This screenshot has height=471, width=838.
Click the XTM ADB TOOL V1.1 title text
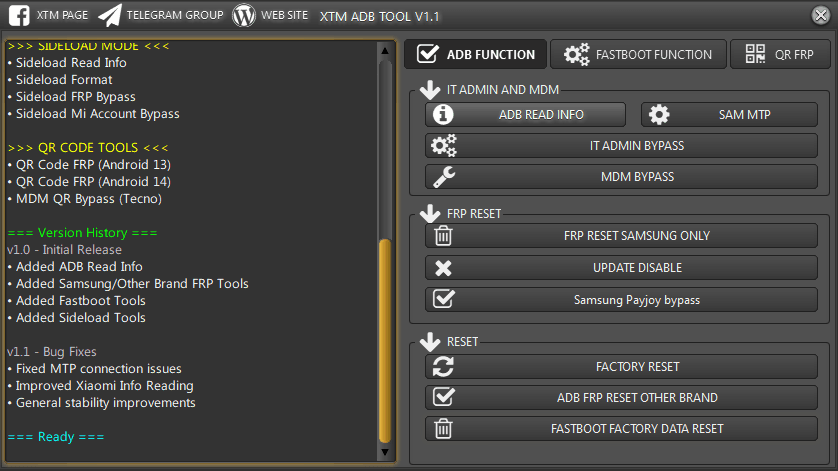[379, 17]
